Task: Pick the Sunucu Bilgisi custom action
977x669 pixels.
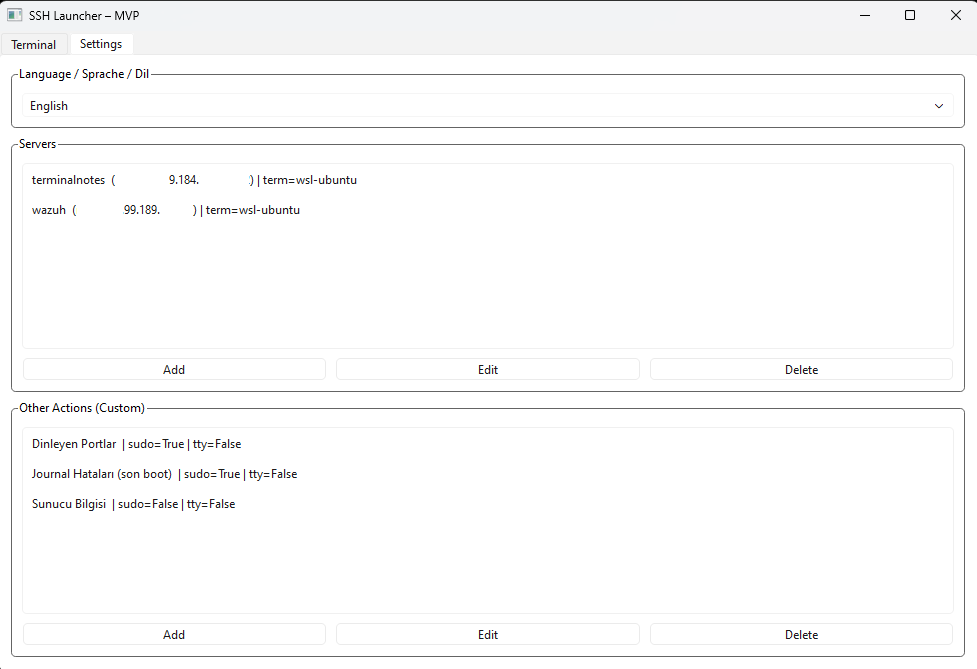Action: [x=133, y=504]
